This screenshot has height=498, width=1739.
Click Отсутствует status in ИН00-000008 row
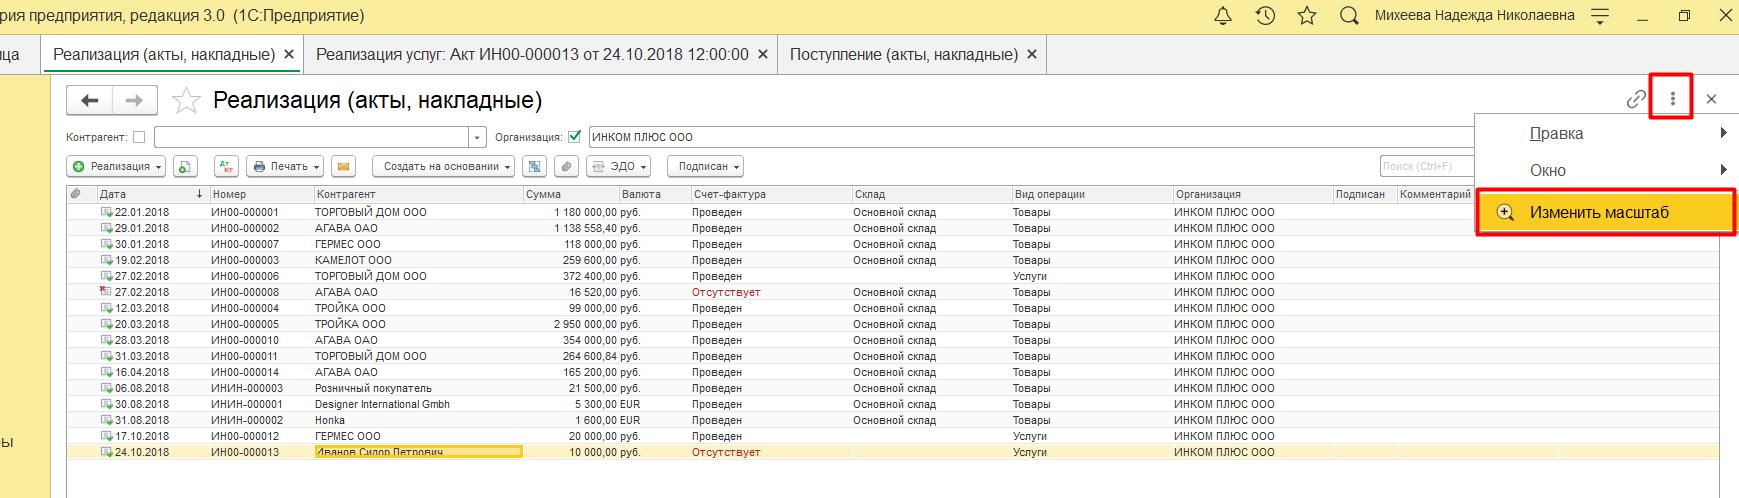726,292
